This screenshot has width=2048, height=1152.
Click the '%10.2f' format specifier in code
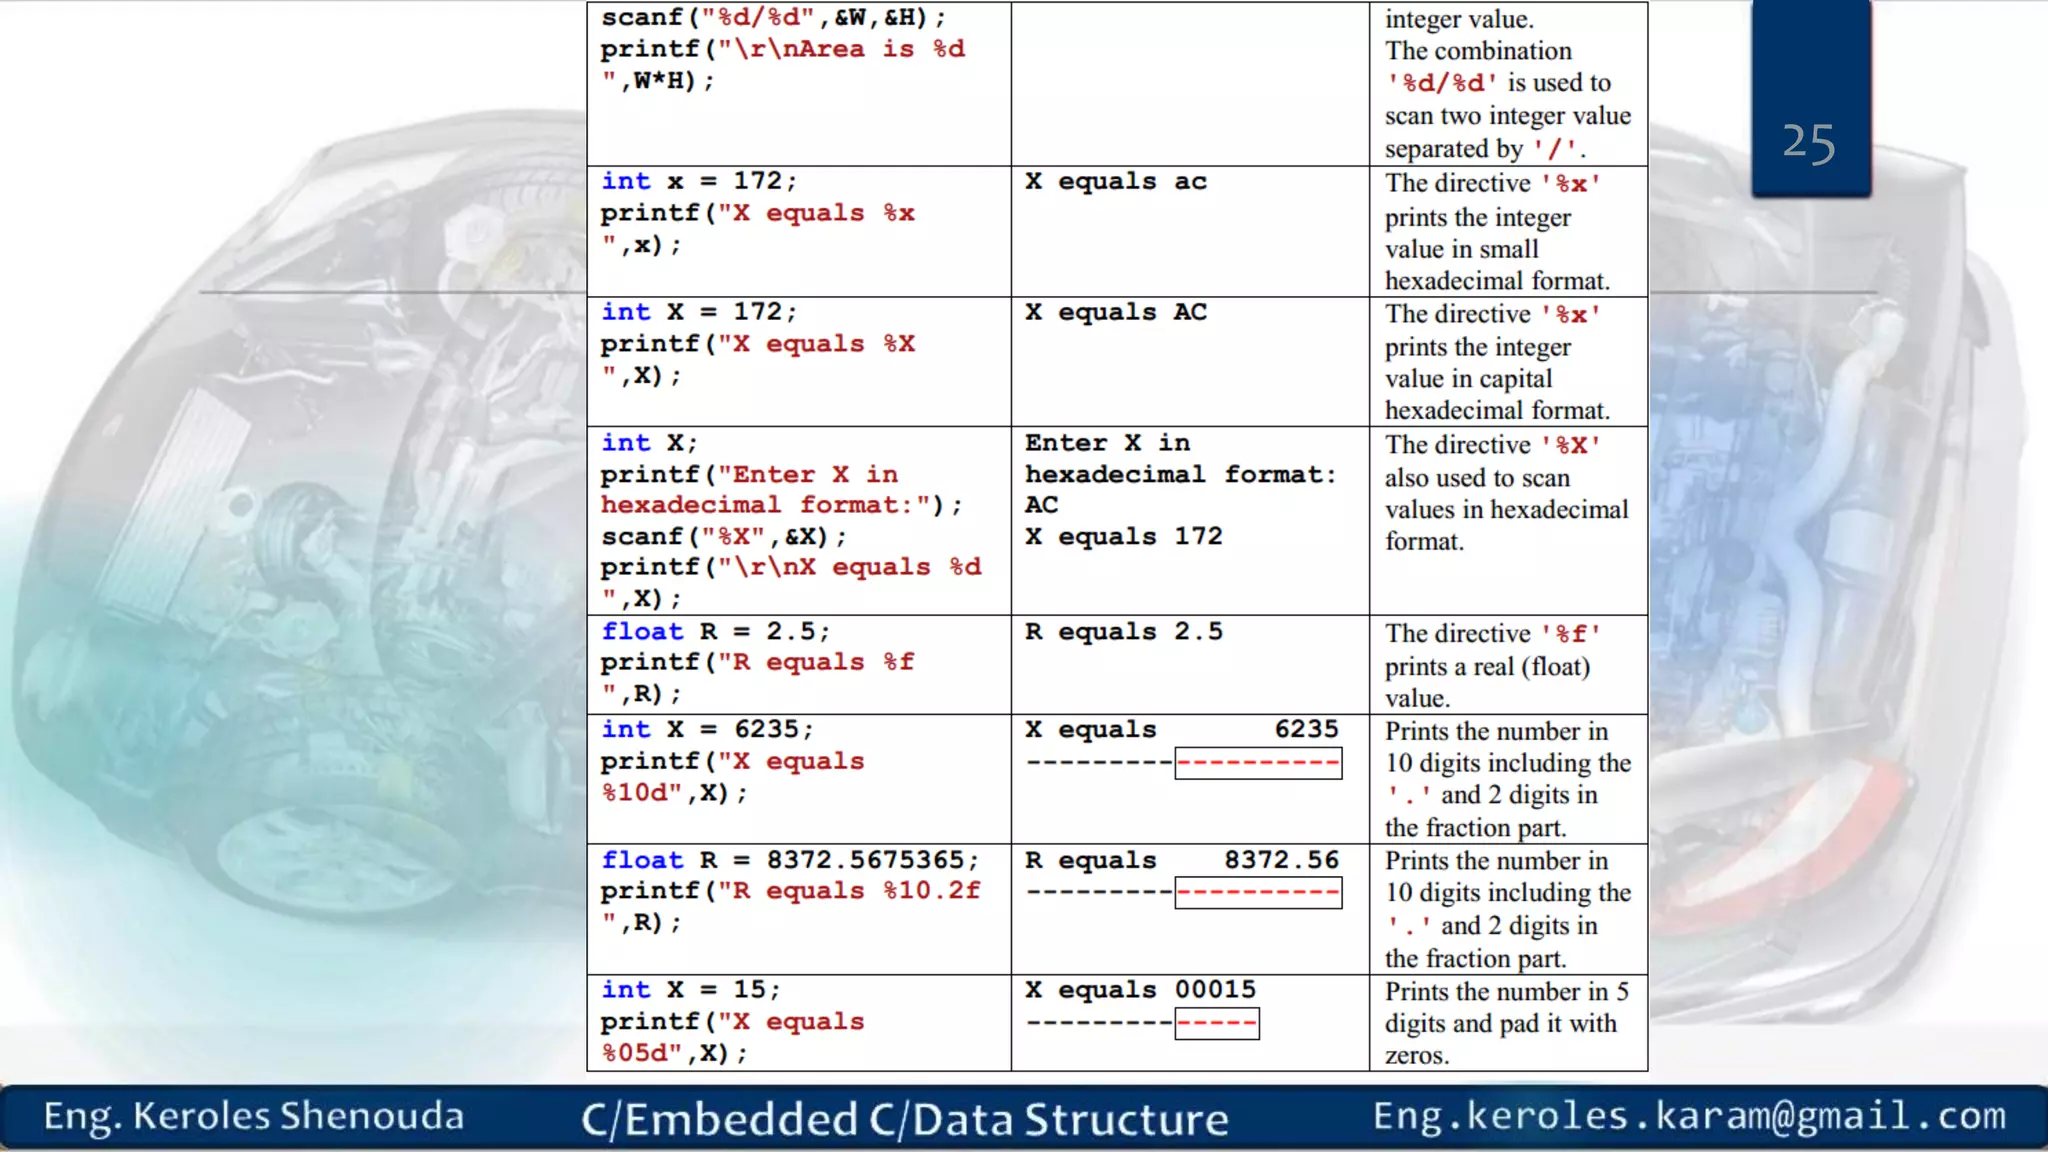pyautogui.click(x=931, y=891)
